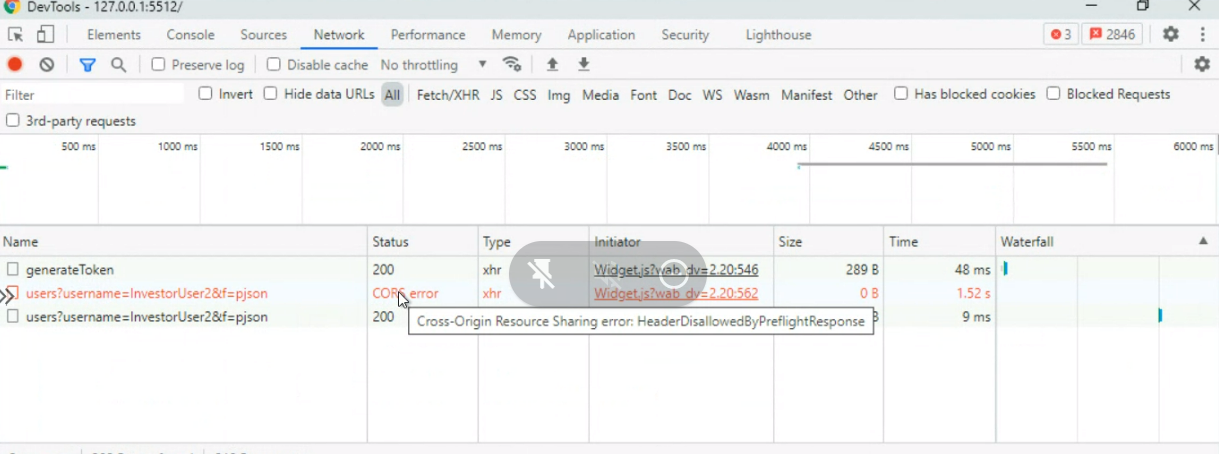The image size is (1219, 454).
Task: Click the export HAR download icon
Action: point(584,65)
